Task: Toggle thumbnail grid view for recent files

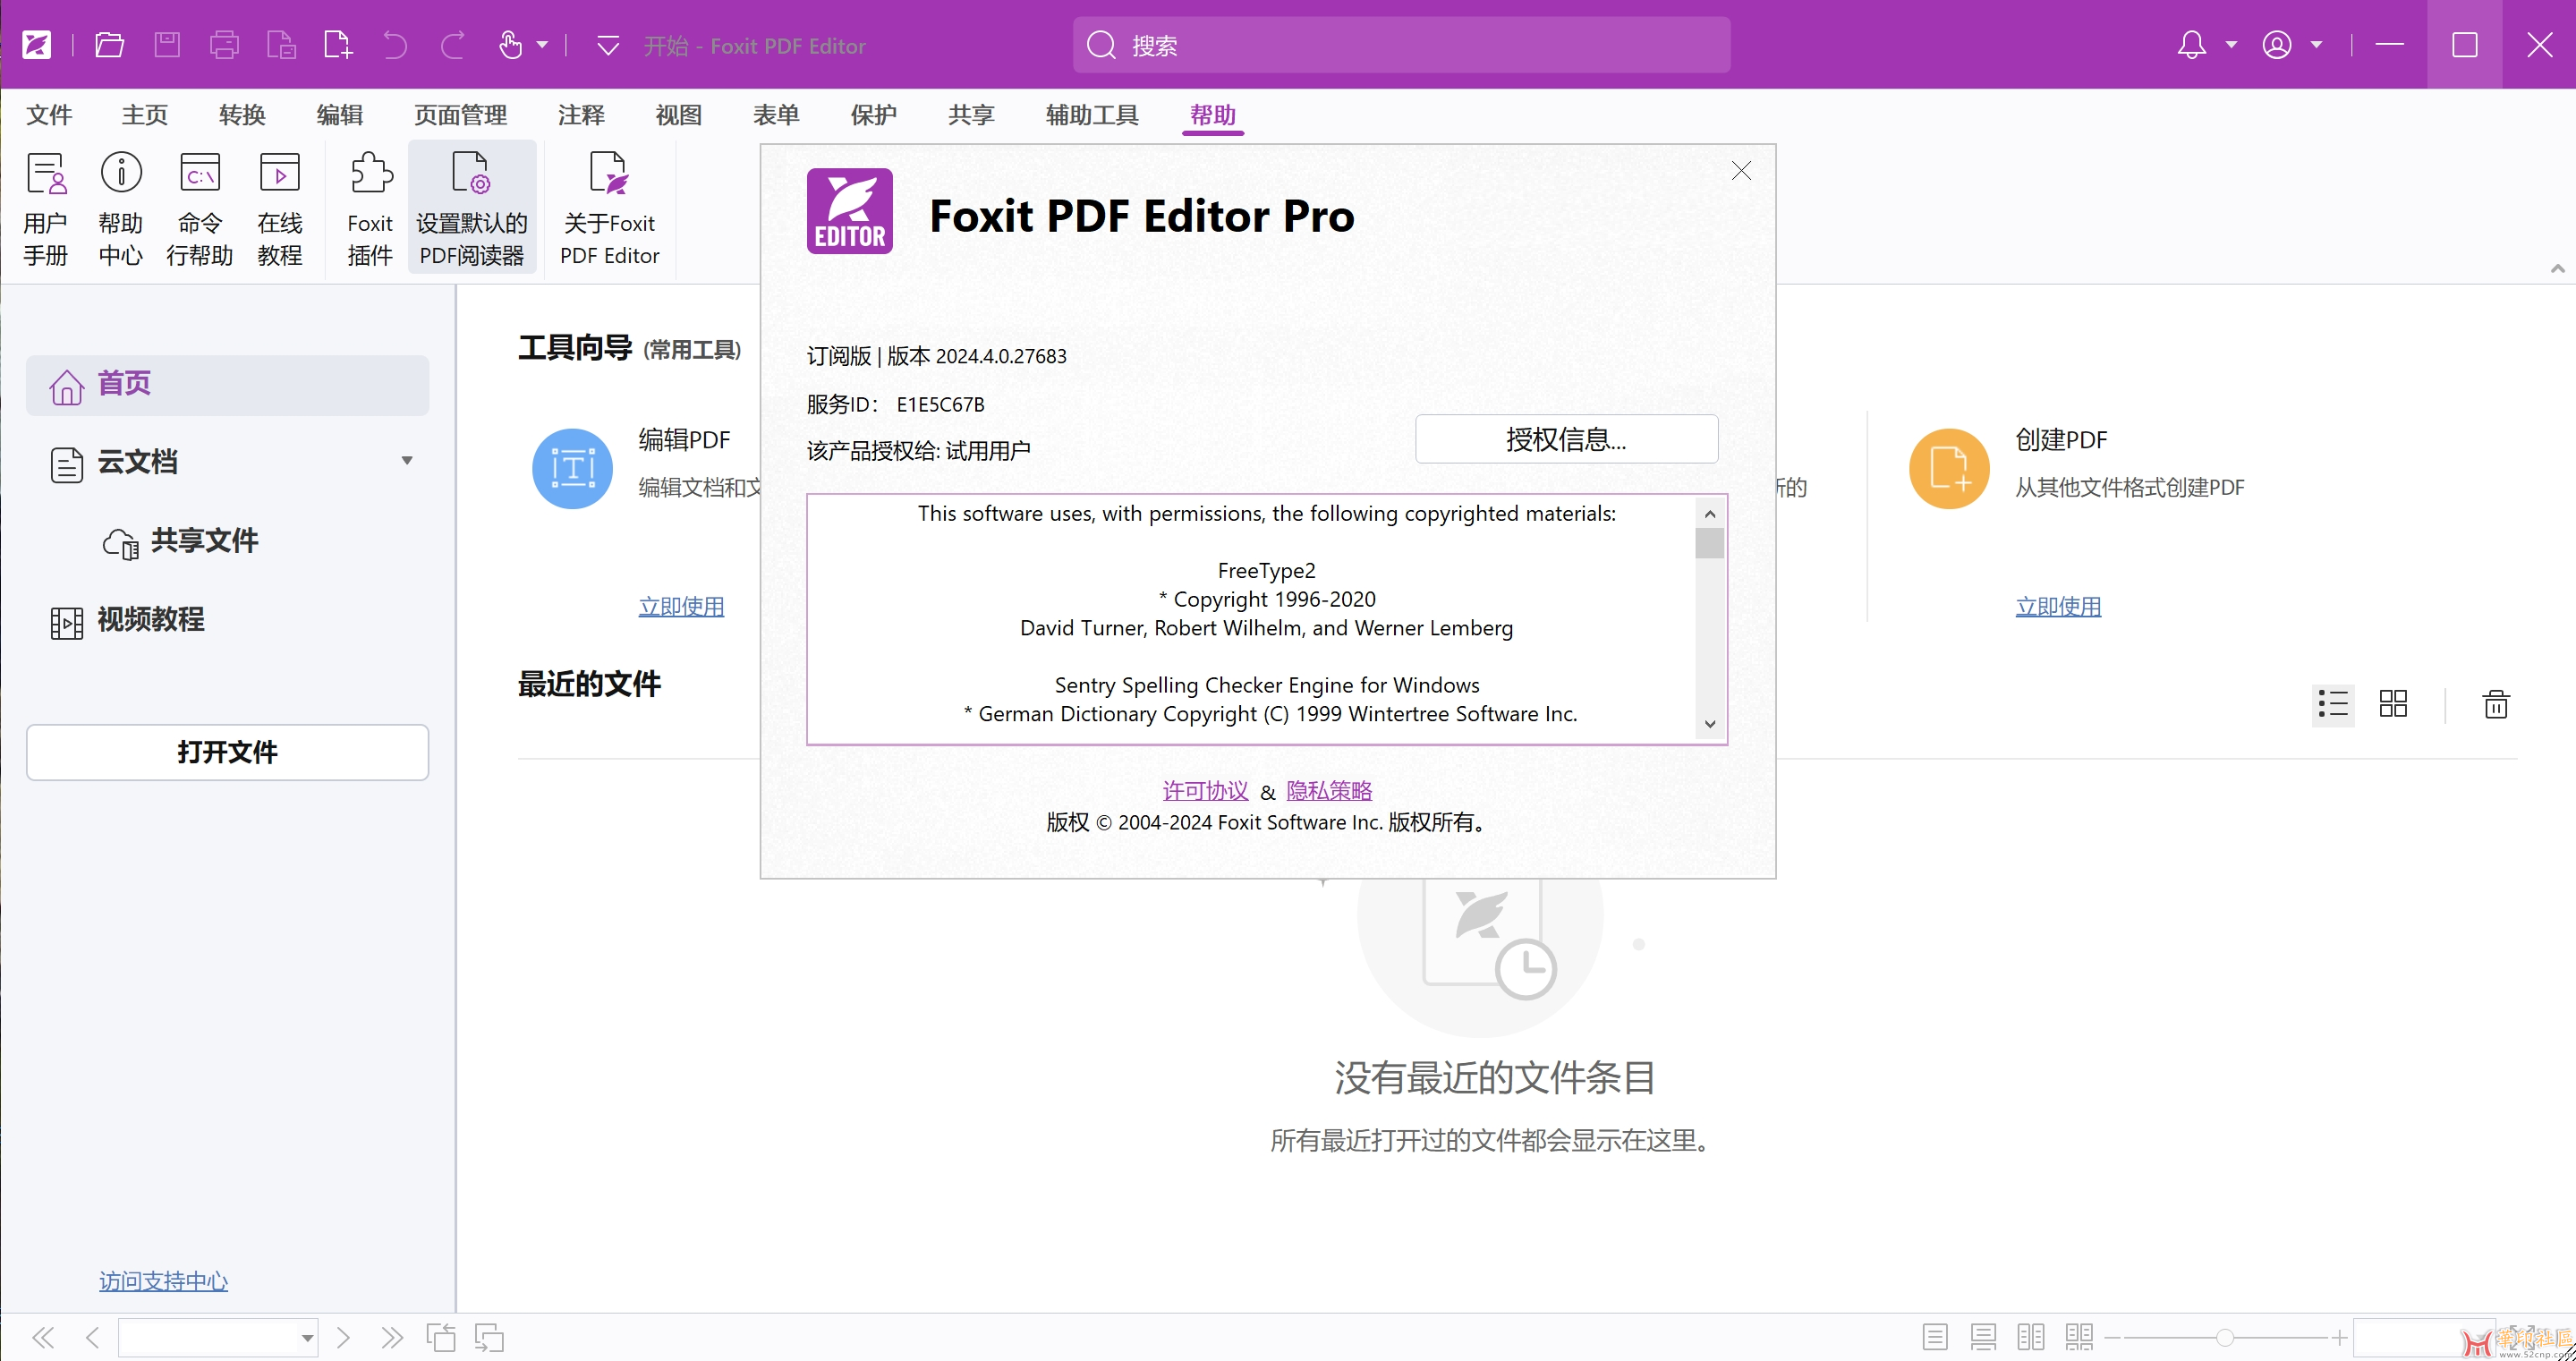Action: pyautogui.click(x=2394, y=704)
